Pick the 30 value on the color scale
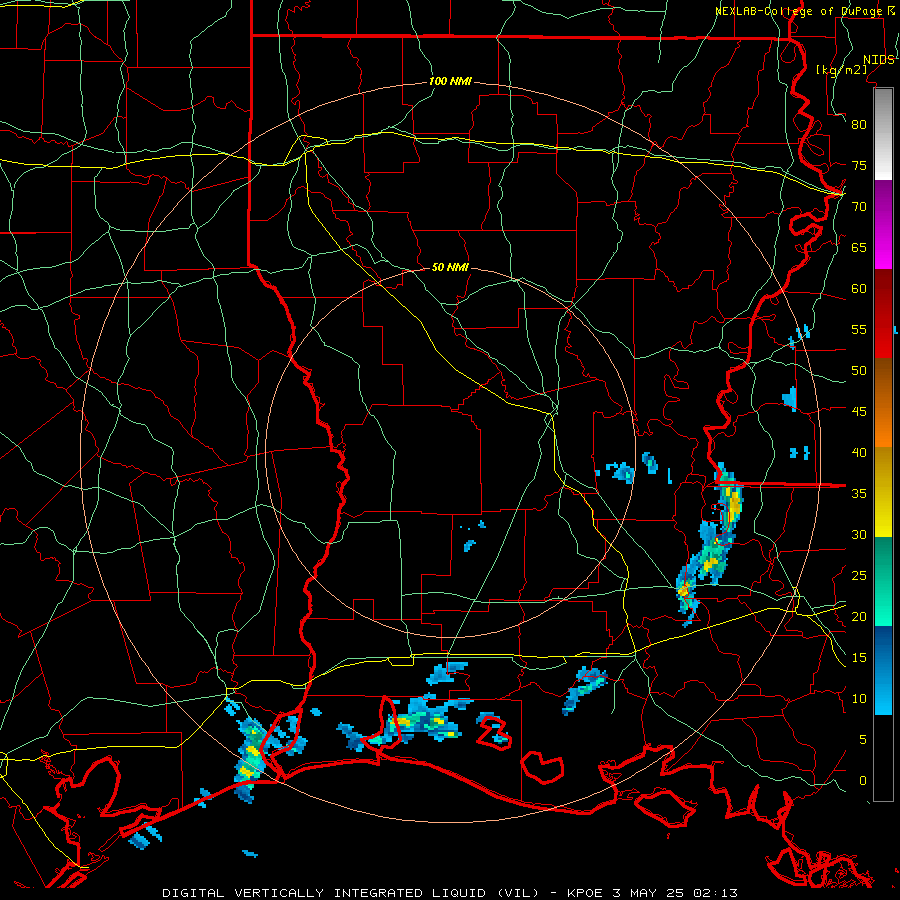900x900 pixels. click(859, 534)
